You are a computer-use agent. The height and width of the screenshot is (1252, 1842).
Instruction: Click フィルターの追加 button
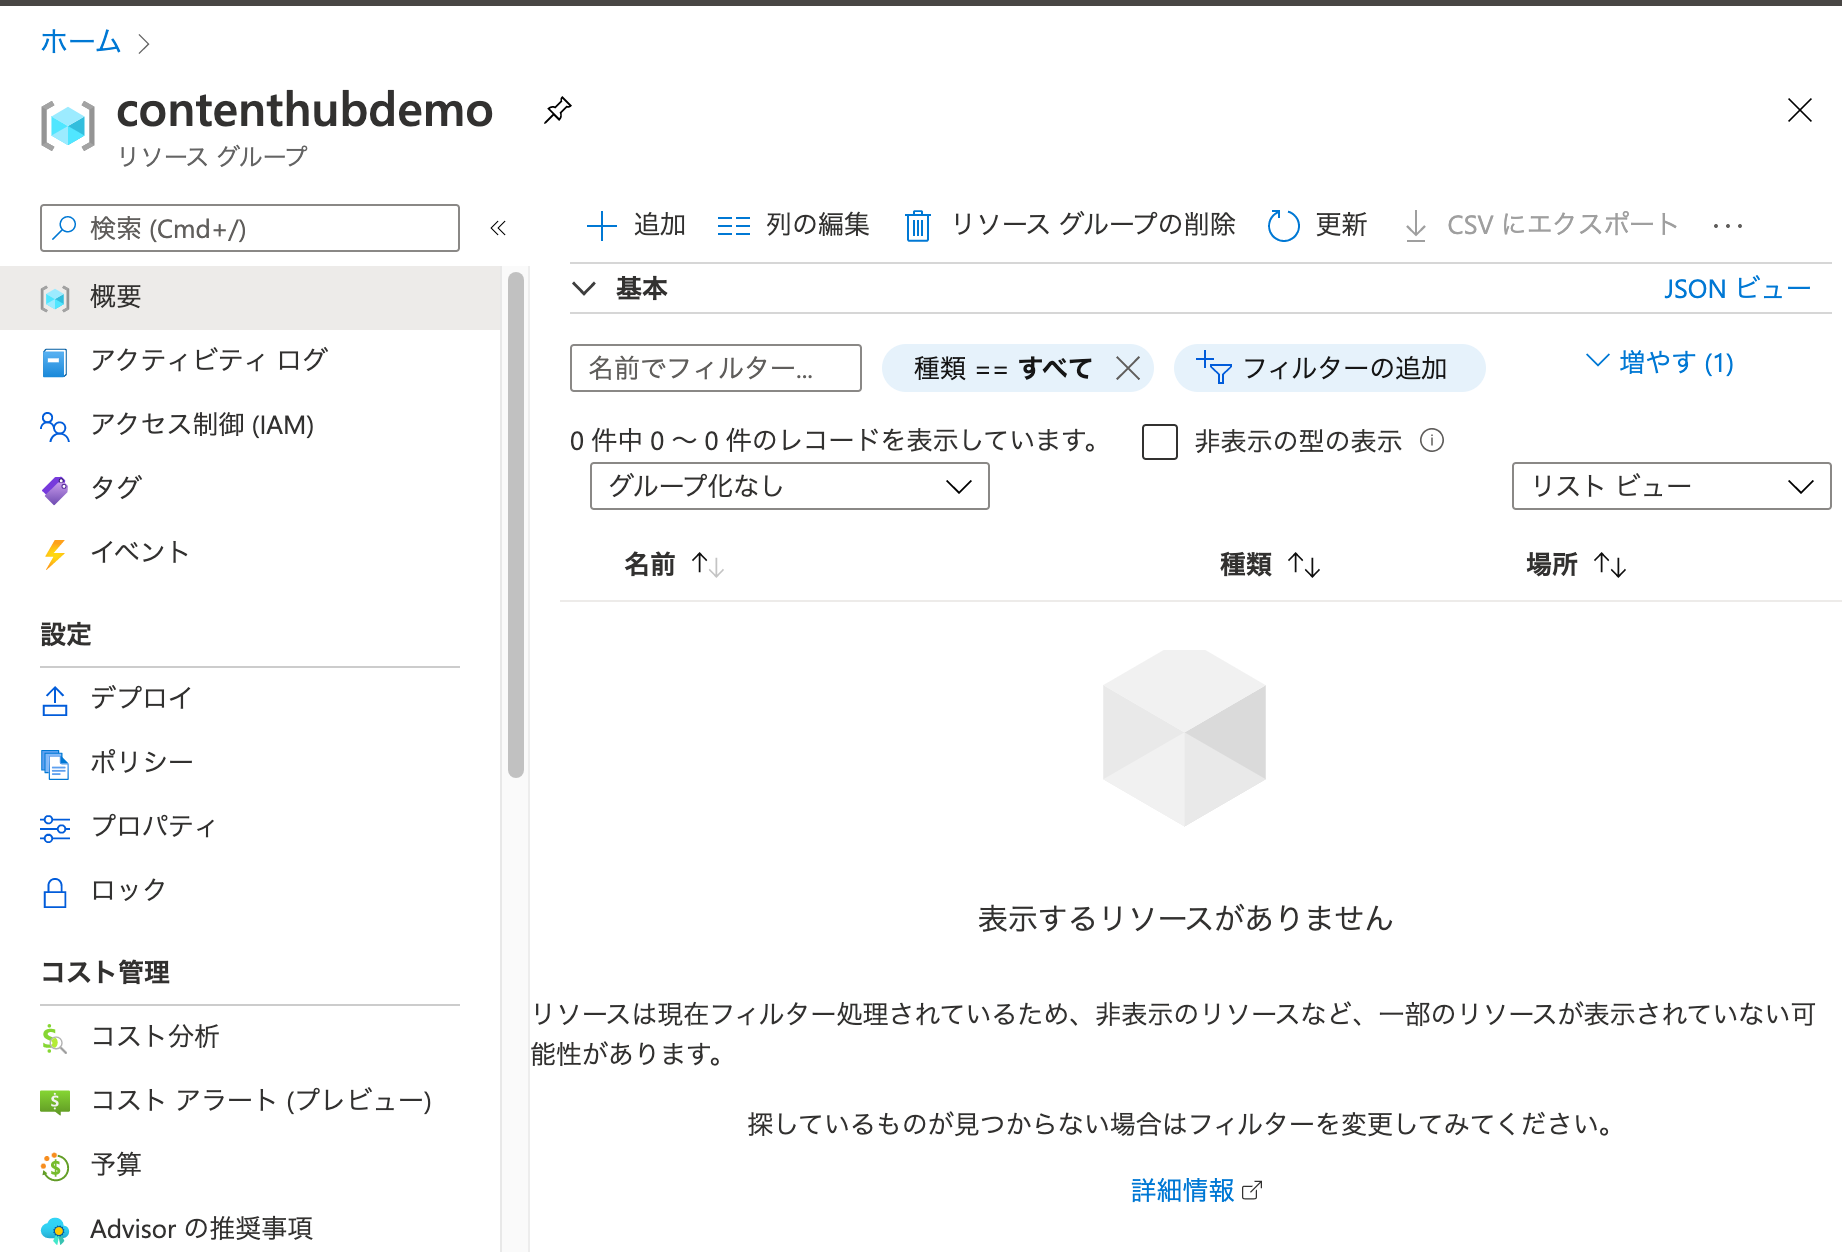[1329, 368]
